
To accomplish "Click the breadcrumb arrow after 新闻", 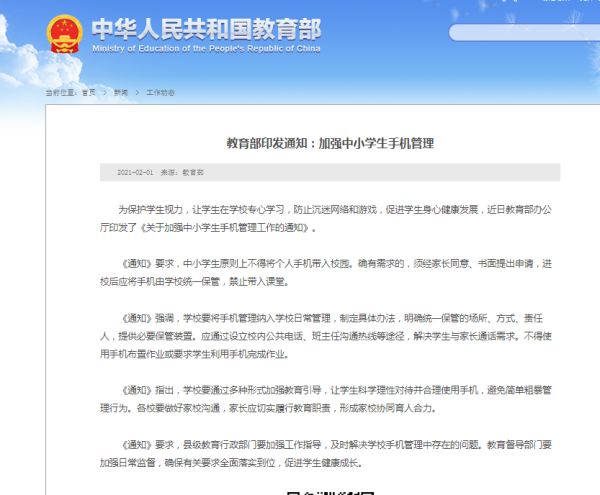I will click(x=137, y=93).
